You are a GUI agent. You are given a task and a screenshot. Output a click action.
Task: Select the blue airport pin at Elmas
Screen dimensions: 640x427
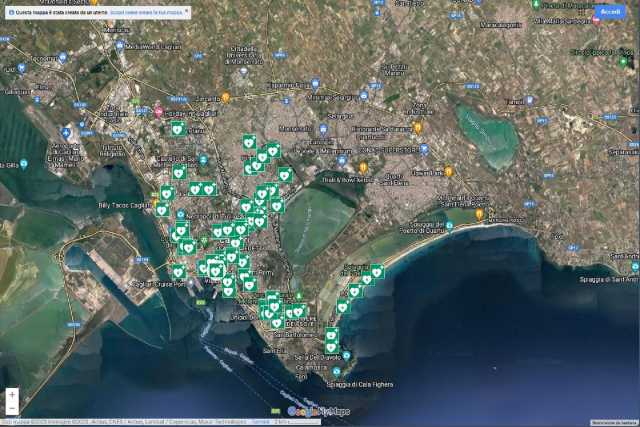click(x=66, y=132)
